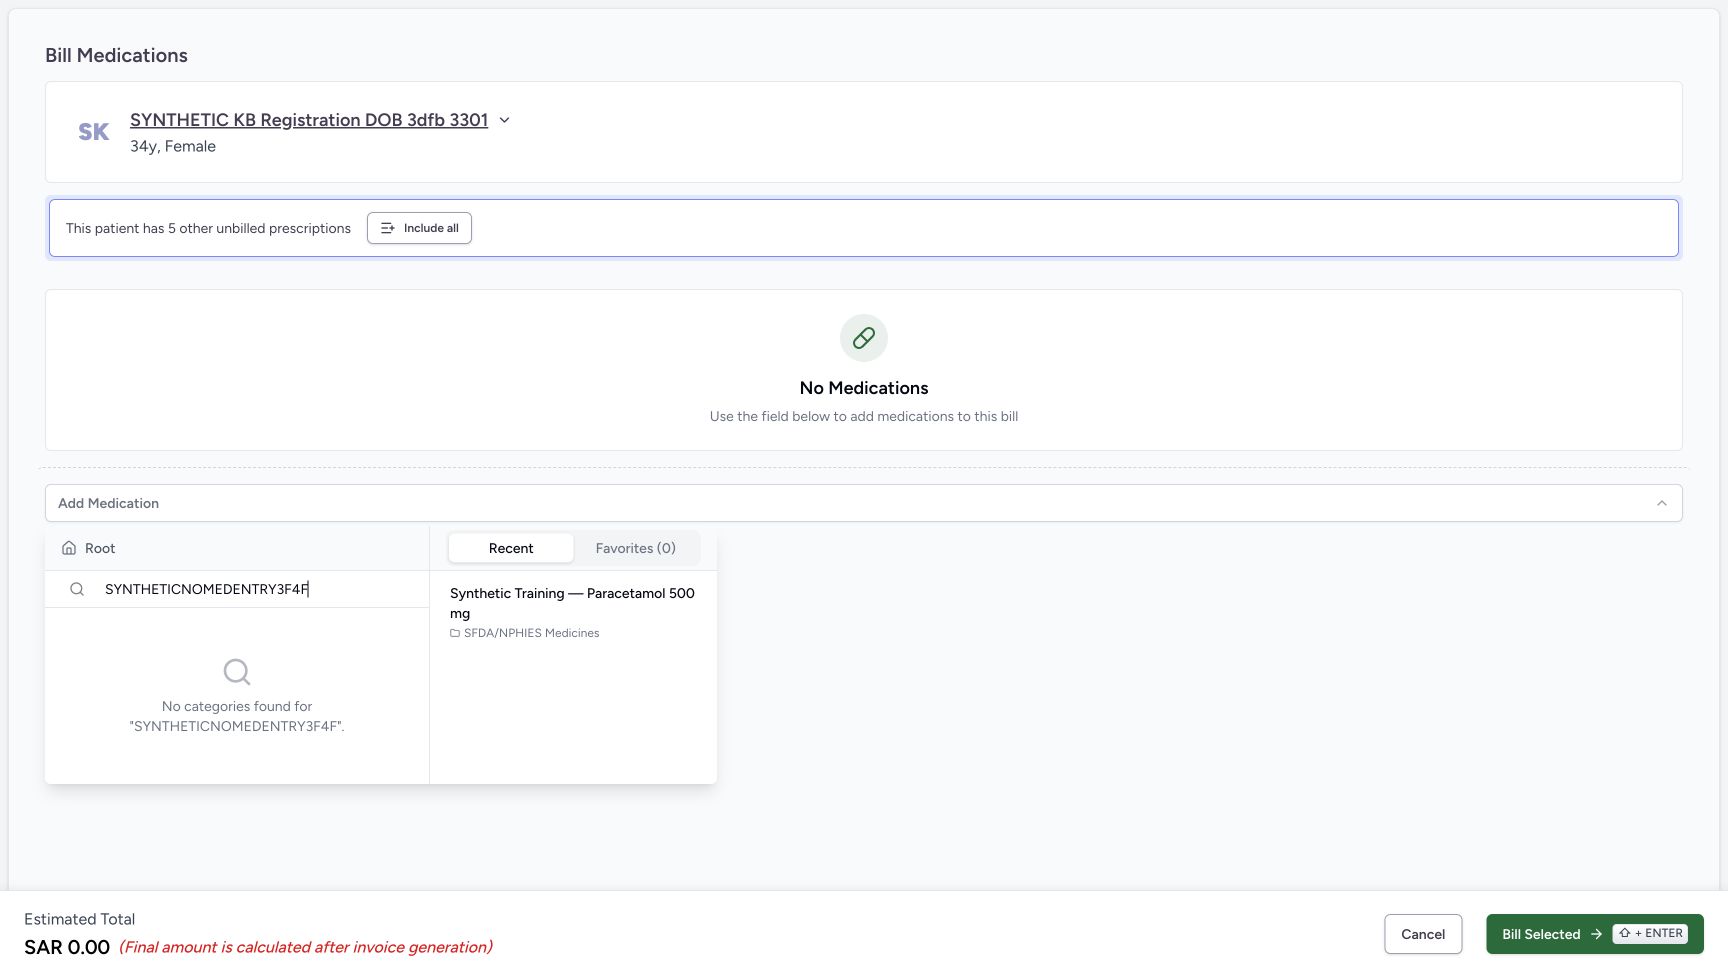Viewport: 1728px width, 977px height.
Task: Collapse the Add Medication dropdown chevron
Action: click(x=1662, y=503)
